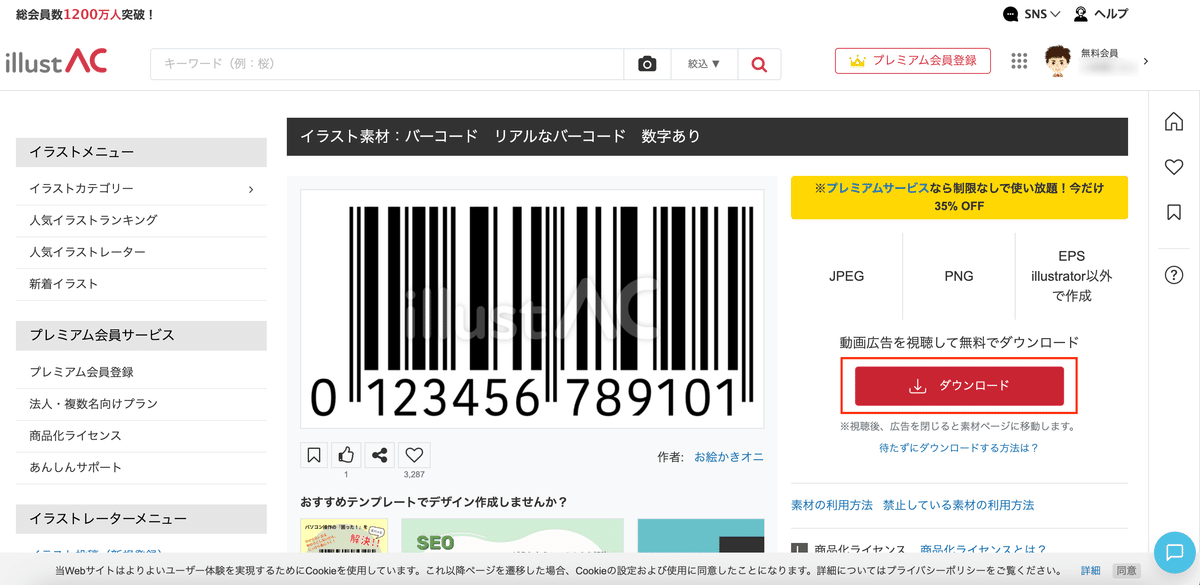Open help question mark in right sidebar
The height and width of the screenshot is (585, 1200).
1174,275
